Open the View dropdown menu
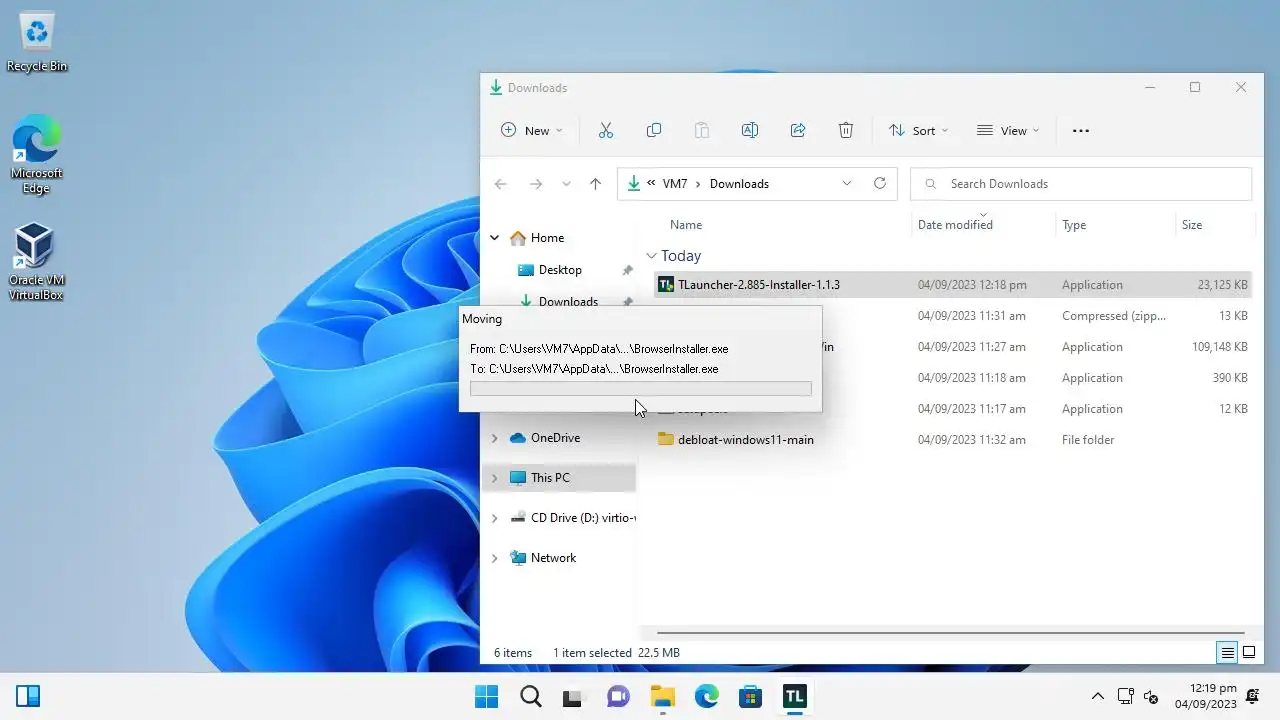The image size is (1280, 720). tap(1008, 130)
